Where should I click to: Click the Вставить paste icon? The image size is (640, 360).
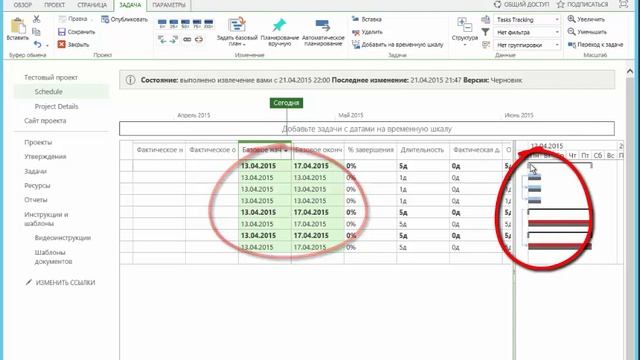(x=18, y=26)
